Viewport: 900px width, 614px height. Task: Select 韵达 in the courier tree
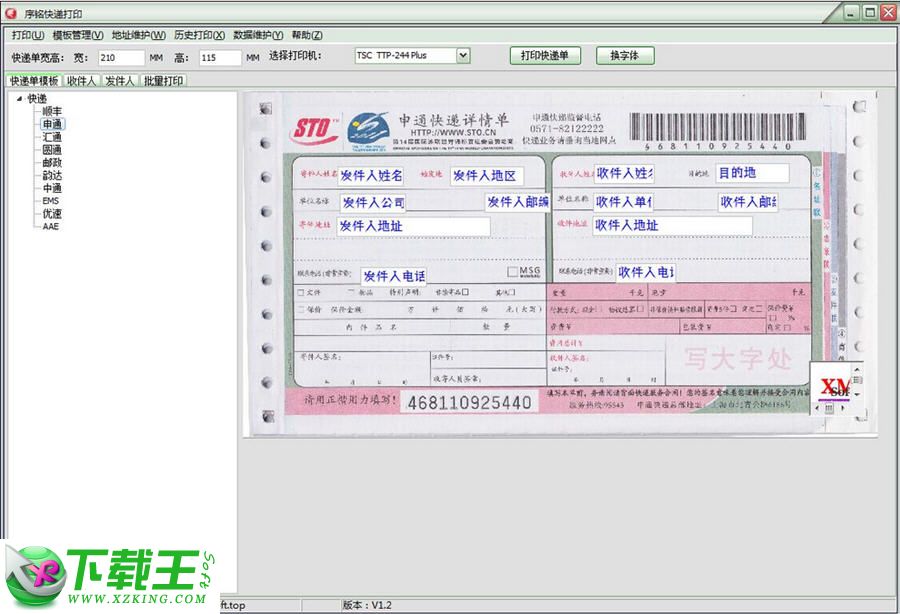pyautogui.click(x=52, y=176)
